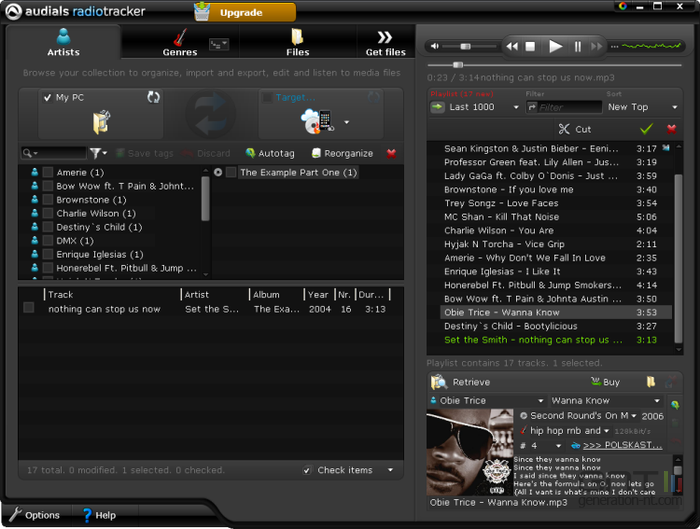The height and width of the screenshot is (529, 700).
Task: Click the icon beside Sean Kingston track duration
Action: [x=666, y=148]
